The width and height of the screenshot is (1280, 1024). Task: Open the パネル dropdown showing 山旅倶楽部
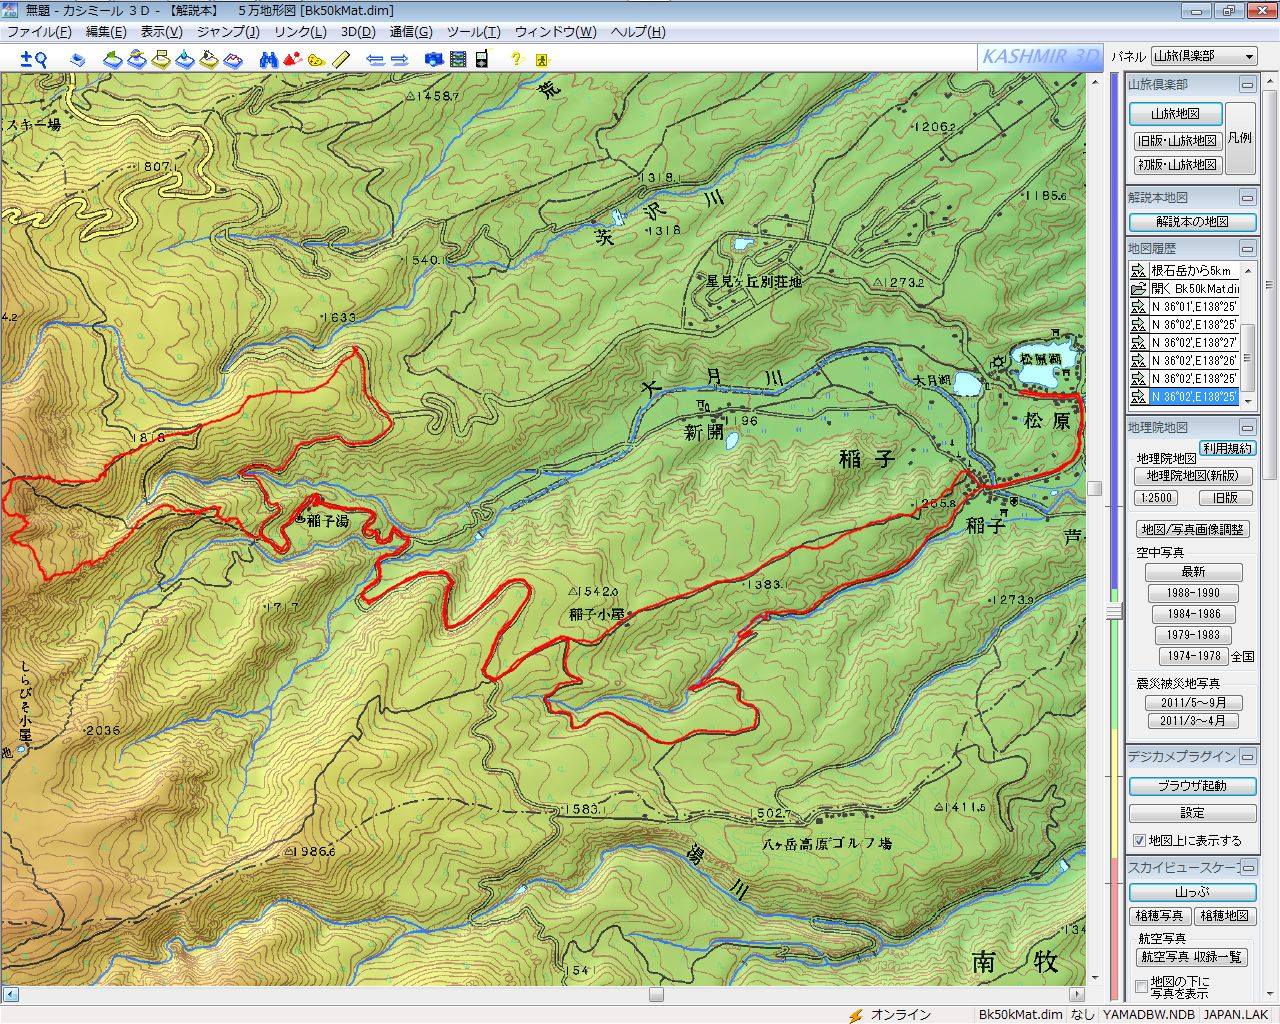[x=1203, y=56]
